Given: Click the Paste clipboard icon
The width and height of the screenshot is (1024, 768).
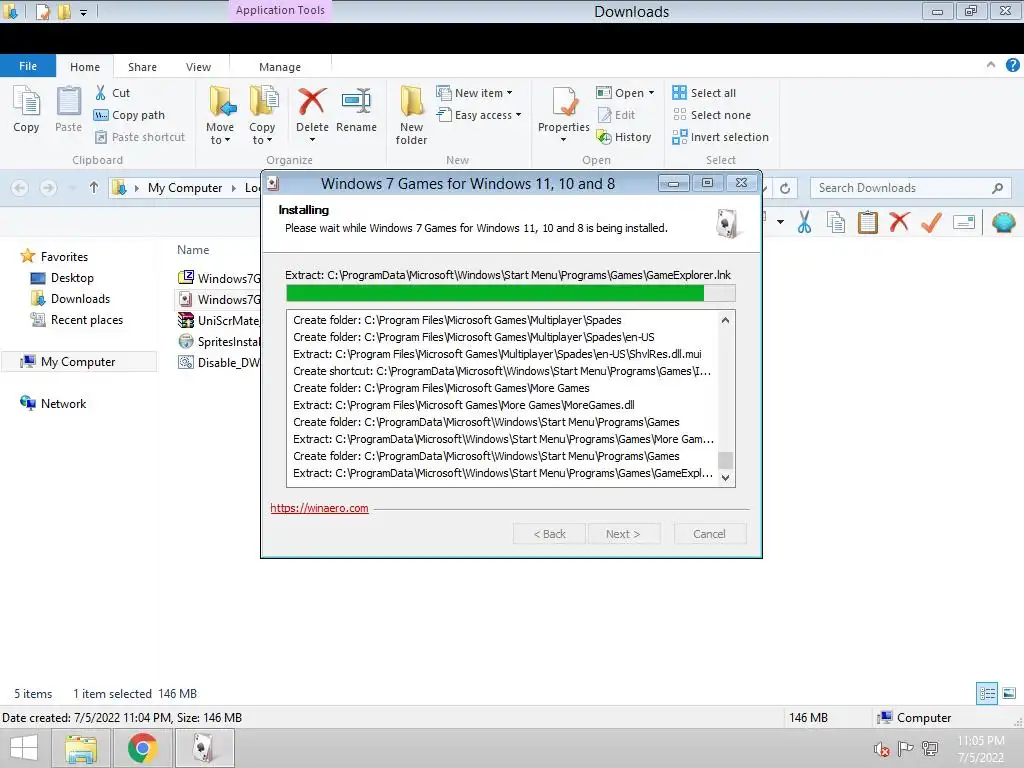Looking at the screenshot, I should (x=68, y=109).
